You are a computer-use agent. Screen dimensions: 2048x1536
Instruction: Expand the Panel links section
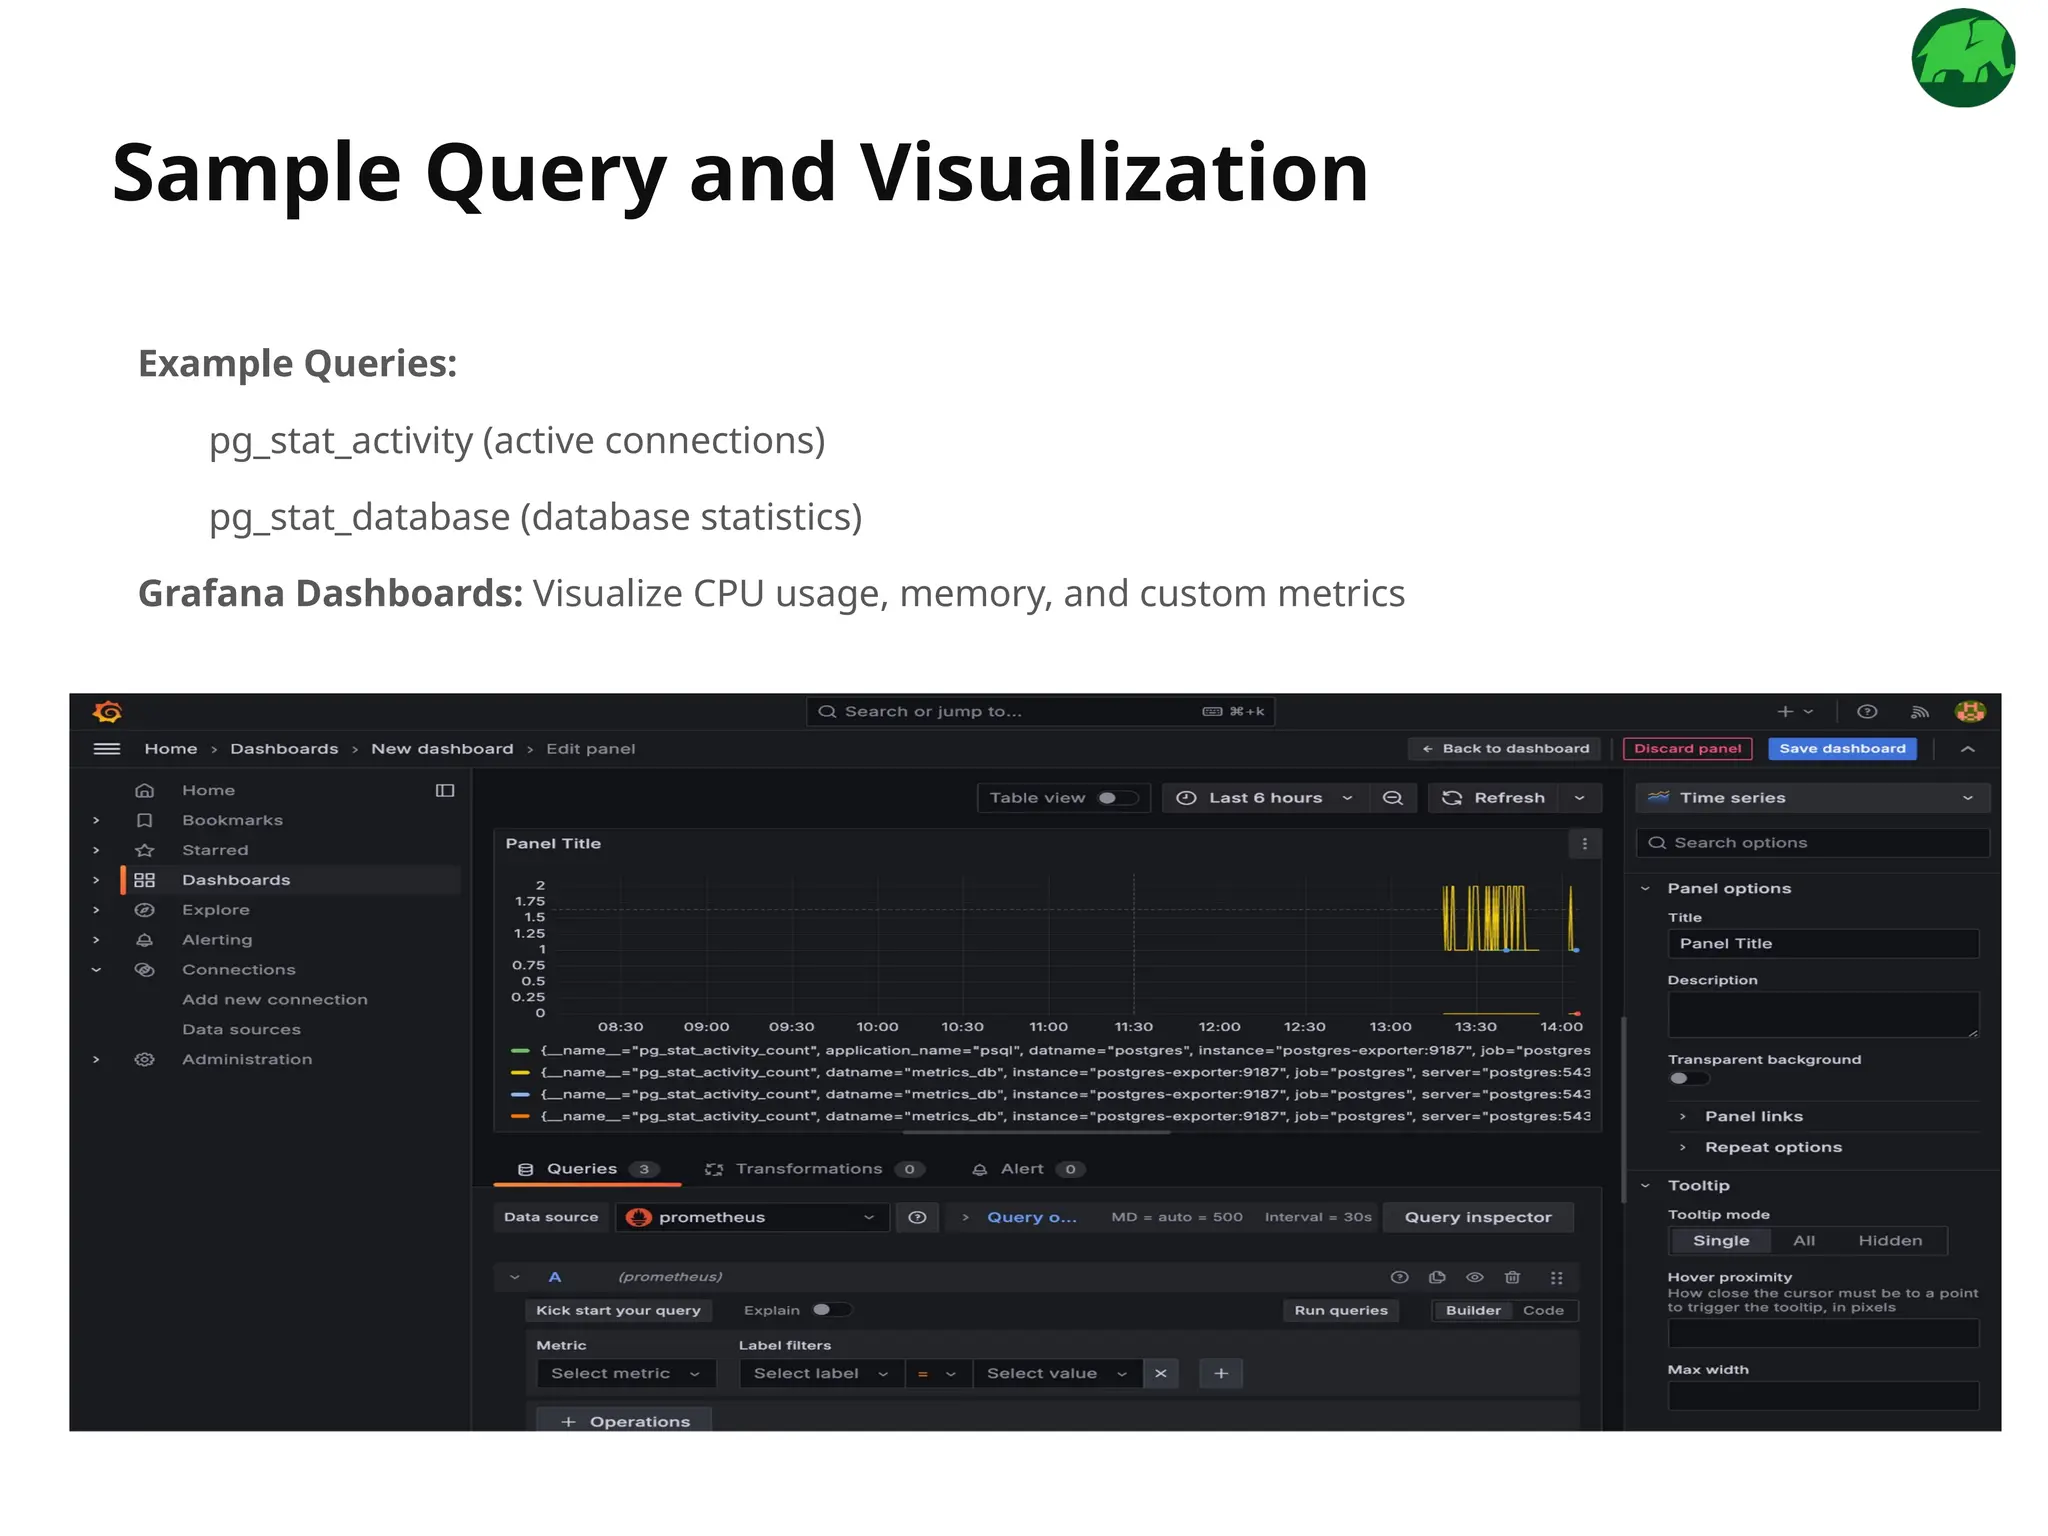coord(1753,1116)
